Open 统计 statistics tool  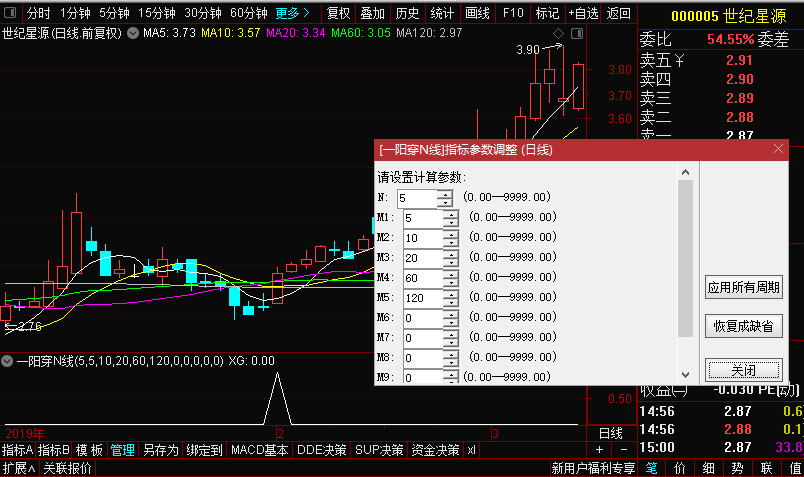[442, 13]
